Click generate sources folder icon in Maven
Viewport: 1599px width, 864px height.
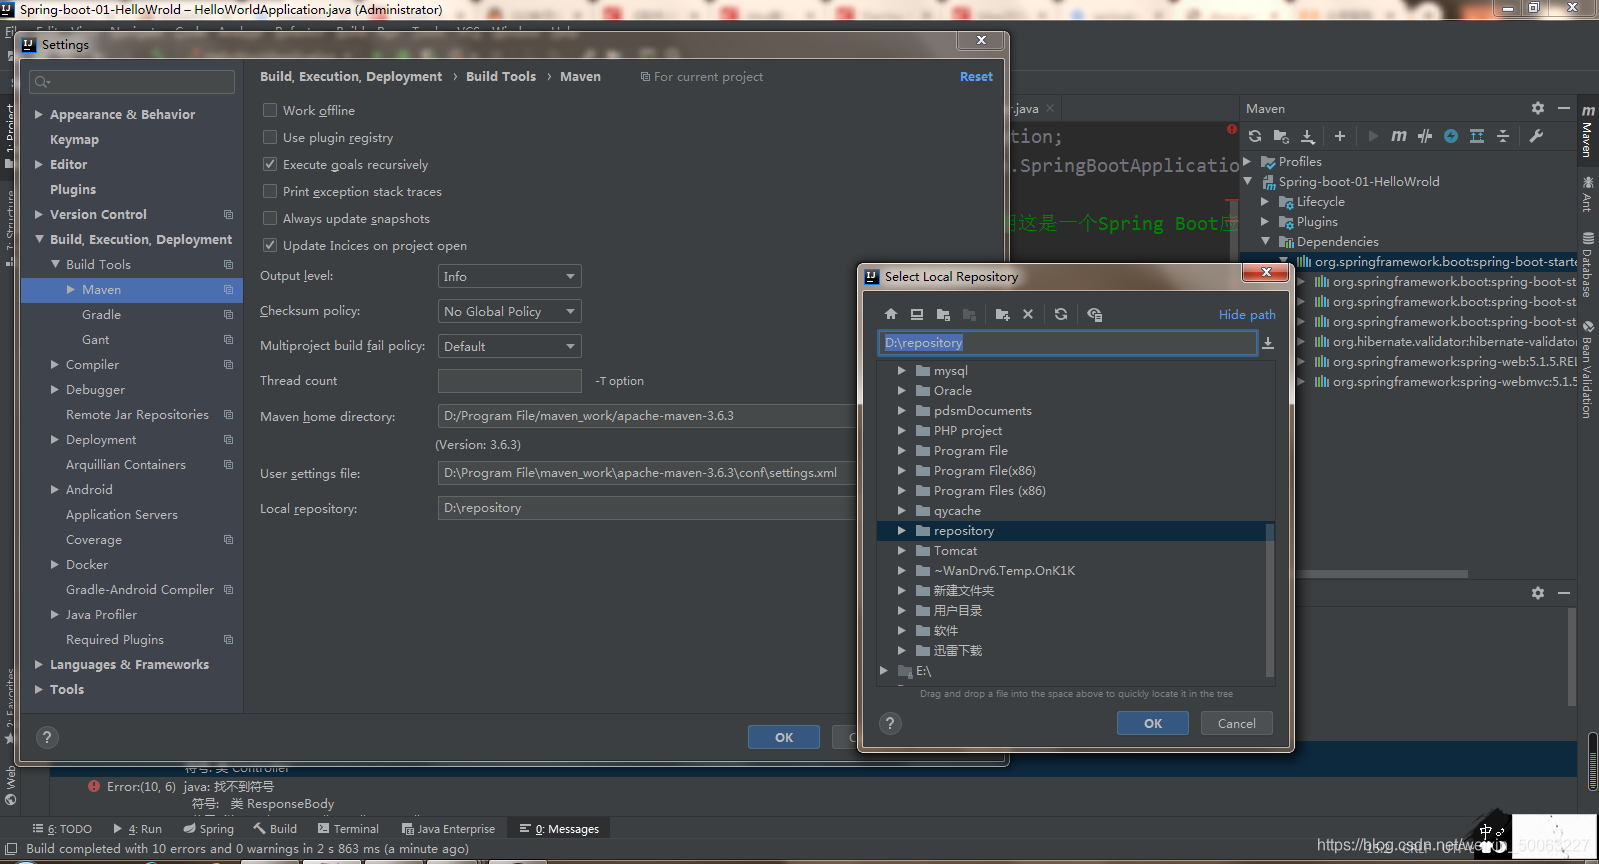(1281, 136)
